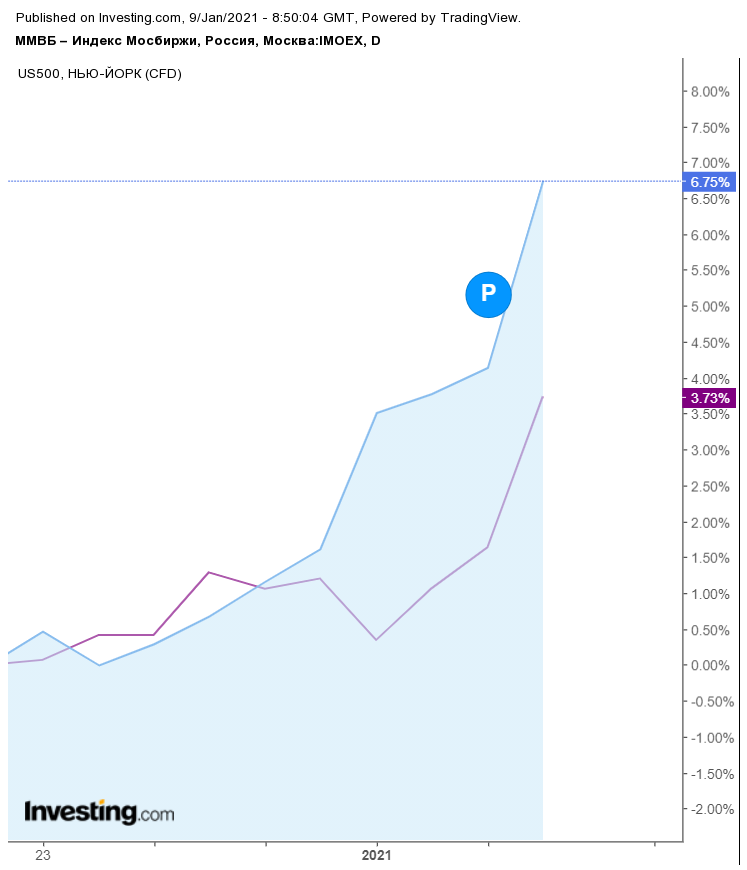Click the purple line's final endpoint
Screen dimensions: 747x870
[543, 397]
